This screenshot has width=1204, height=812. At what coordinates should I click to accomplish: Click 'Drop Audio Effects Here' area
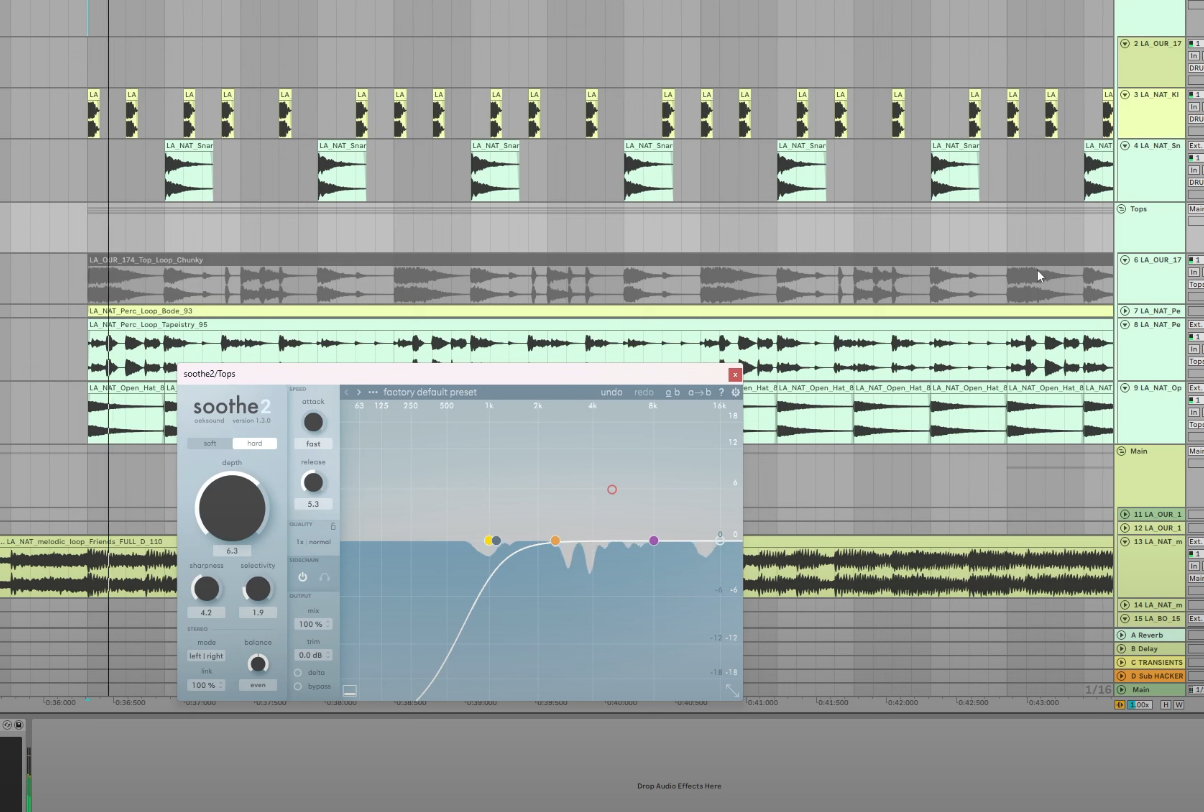679,786
